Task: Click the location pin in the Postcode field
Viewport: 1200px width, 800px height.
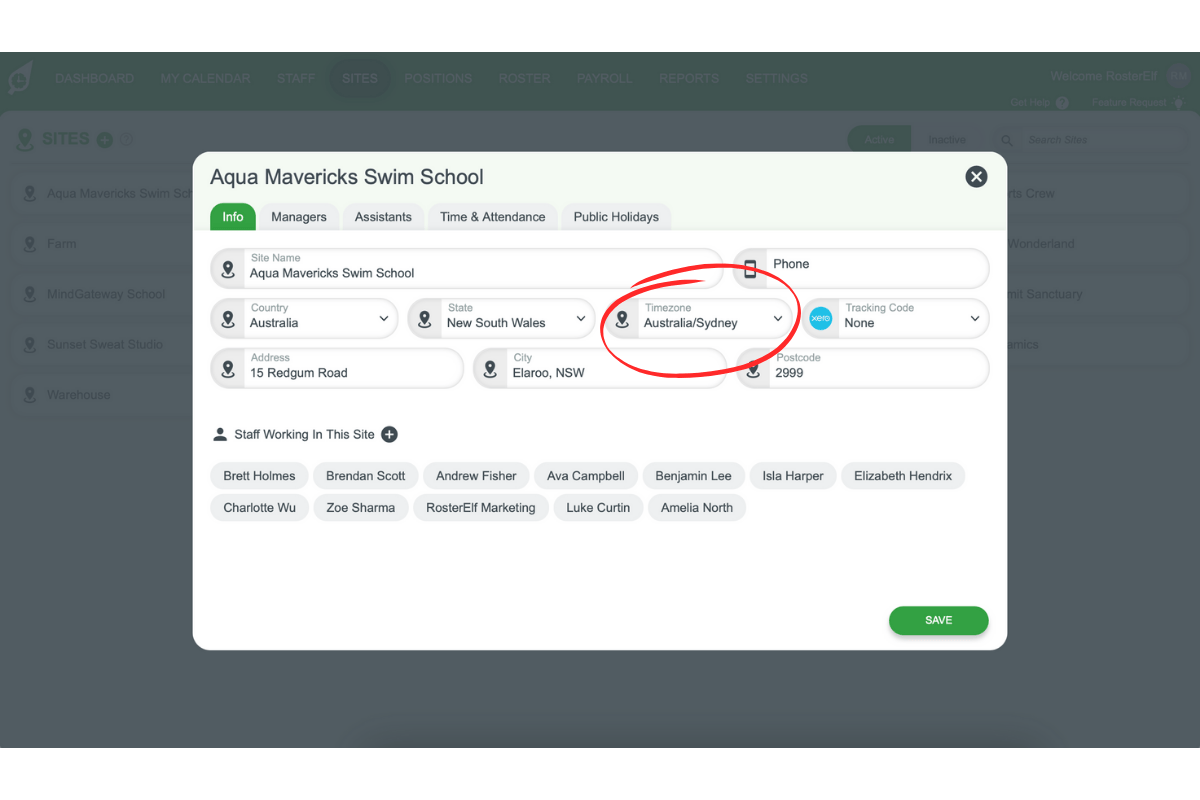Action: click(753, 368)
